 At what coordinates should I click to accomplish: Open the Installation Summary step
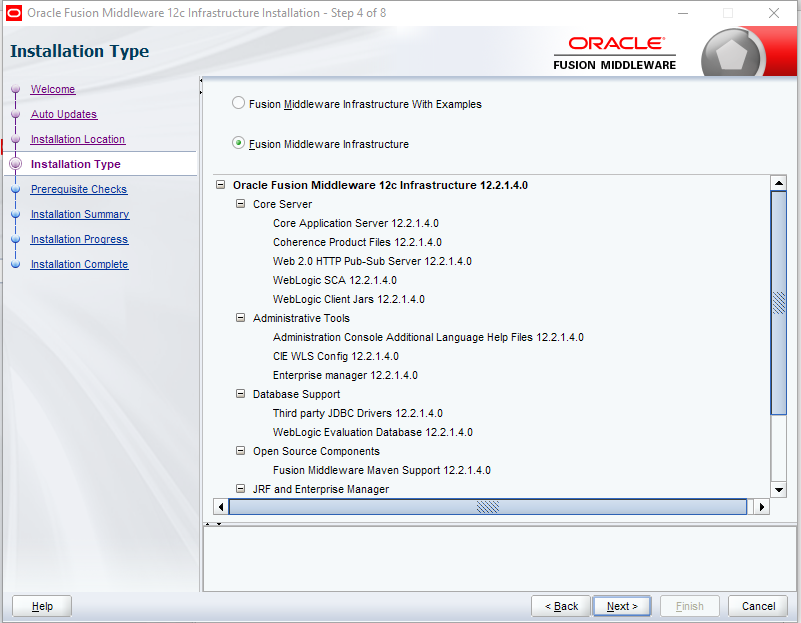80,214
